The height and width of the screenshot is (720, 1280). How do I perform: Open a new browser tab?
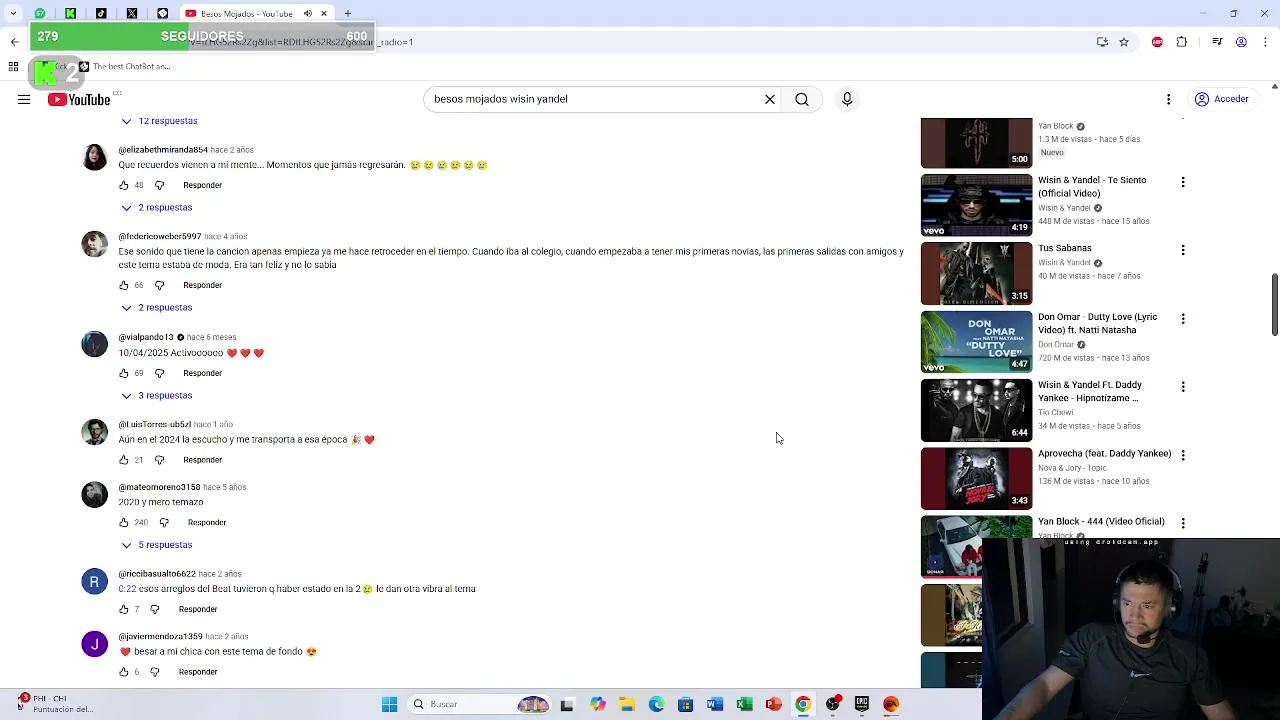[348, 13]
